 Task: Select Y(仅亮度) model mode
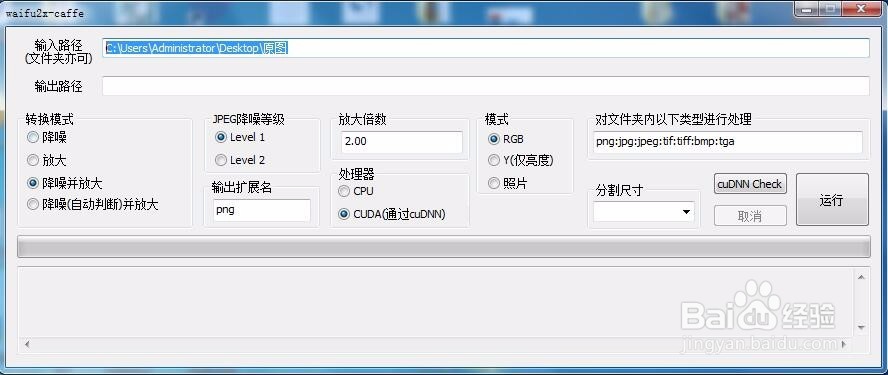pyautogui.click(x=520, y=161)
